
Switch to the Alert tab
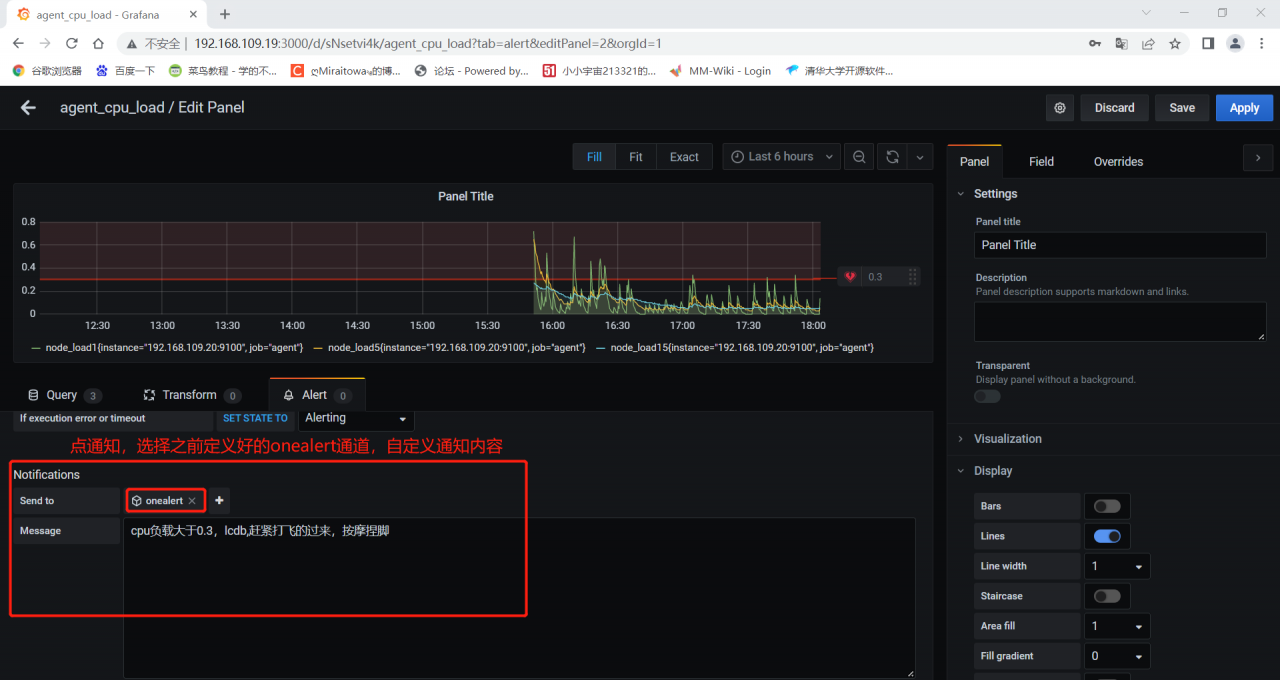click(x=317, y=395)
